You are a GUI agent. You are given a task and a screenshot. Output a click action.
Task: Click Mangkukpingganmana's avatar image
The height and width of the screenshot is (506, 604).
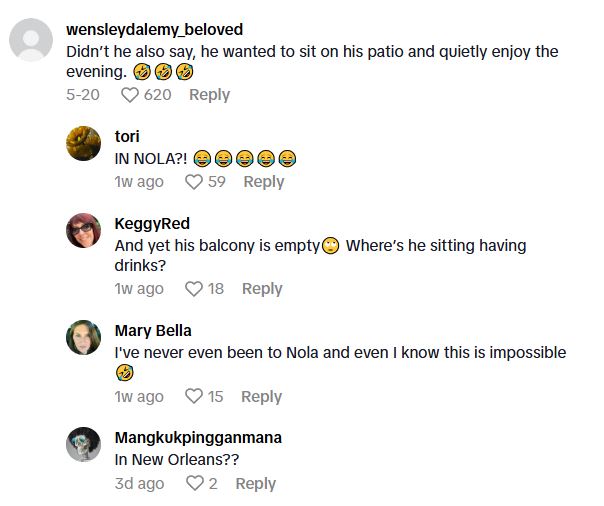coord(83,445)
